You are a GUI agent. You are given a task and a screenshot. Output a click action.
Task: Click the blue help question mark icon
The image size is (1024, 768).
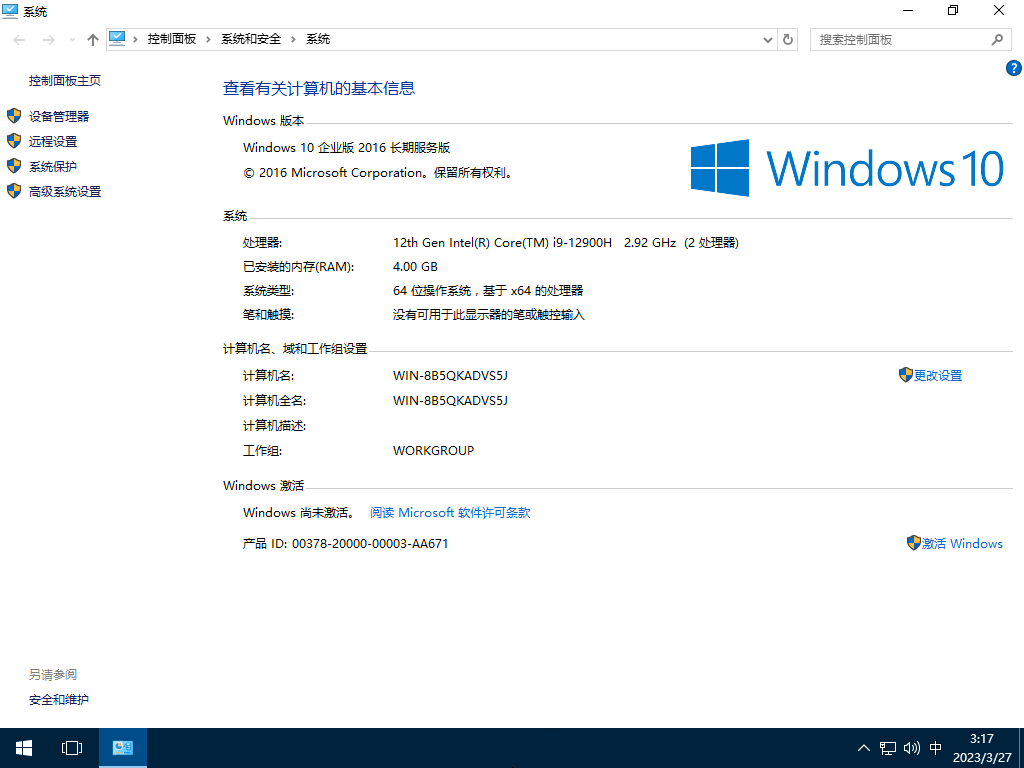coord(1013,68)
